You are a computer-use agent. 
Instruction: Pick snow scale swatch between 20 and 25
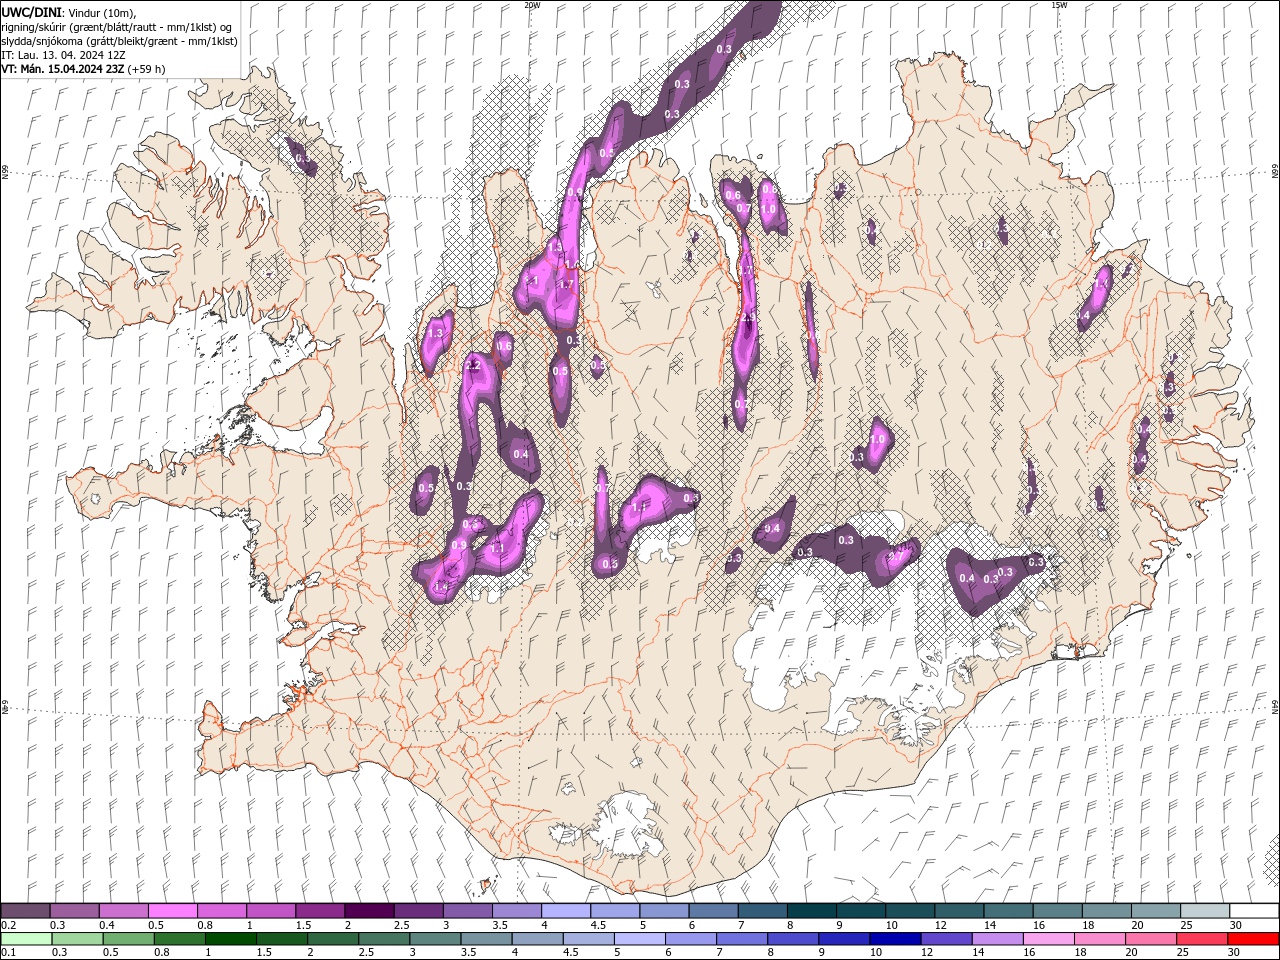tap(1155, 911)
